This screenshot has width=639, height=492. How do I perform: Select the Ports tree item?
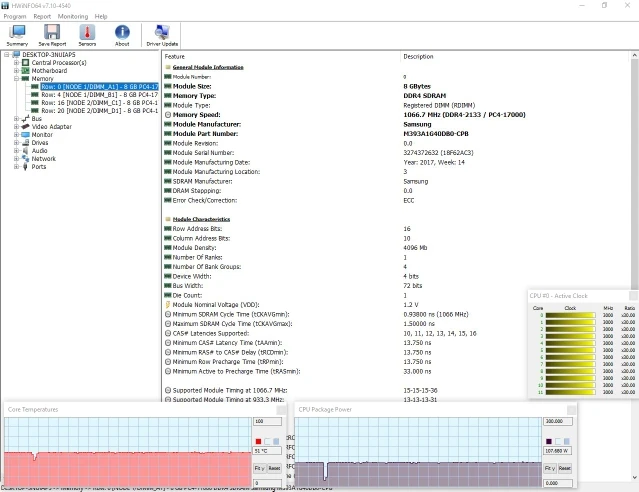(x=39, y=167)
